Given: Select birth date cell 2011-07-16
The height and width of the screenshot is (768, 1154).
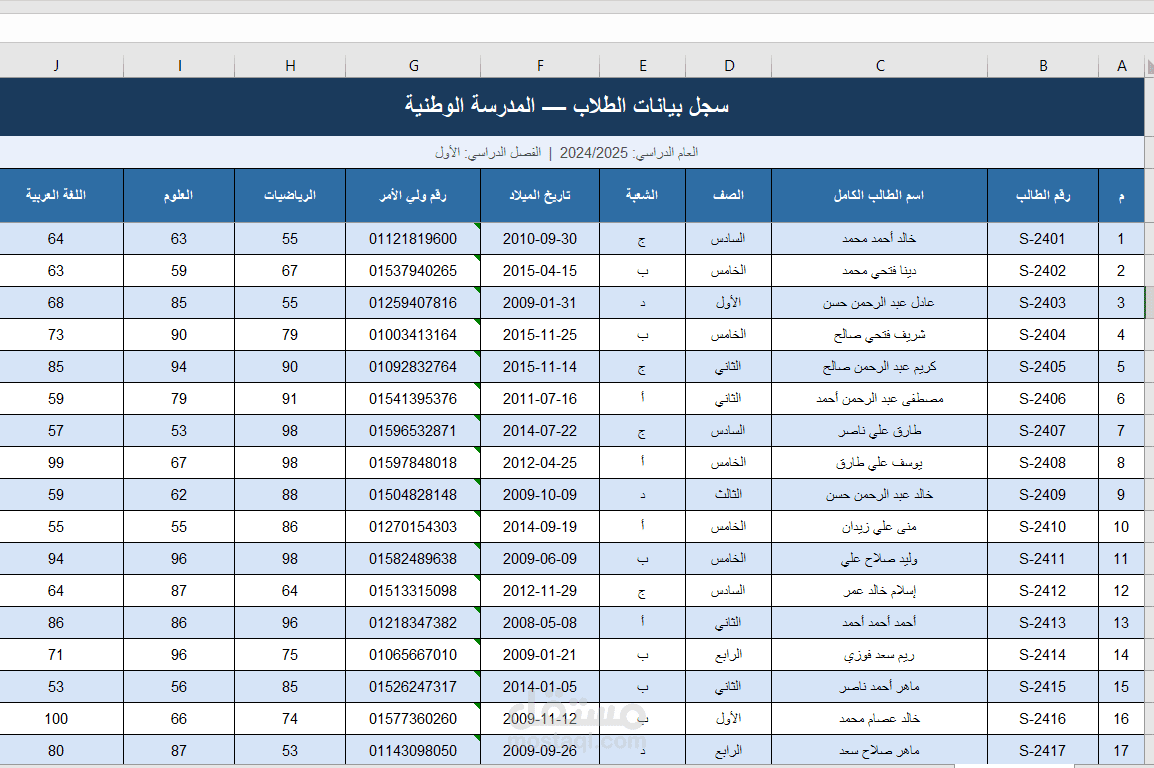Looking at the screenshot, I should tap(540, 399).
